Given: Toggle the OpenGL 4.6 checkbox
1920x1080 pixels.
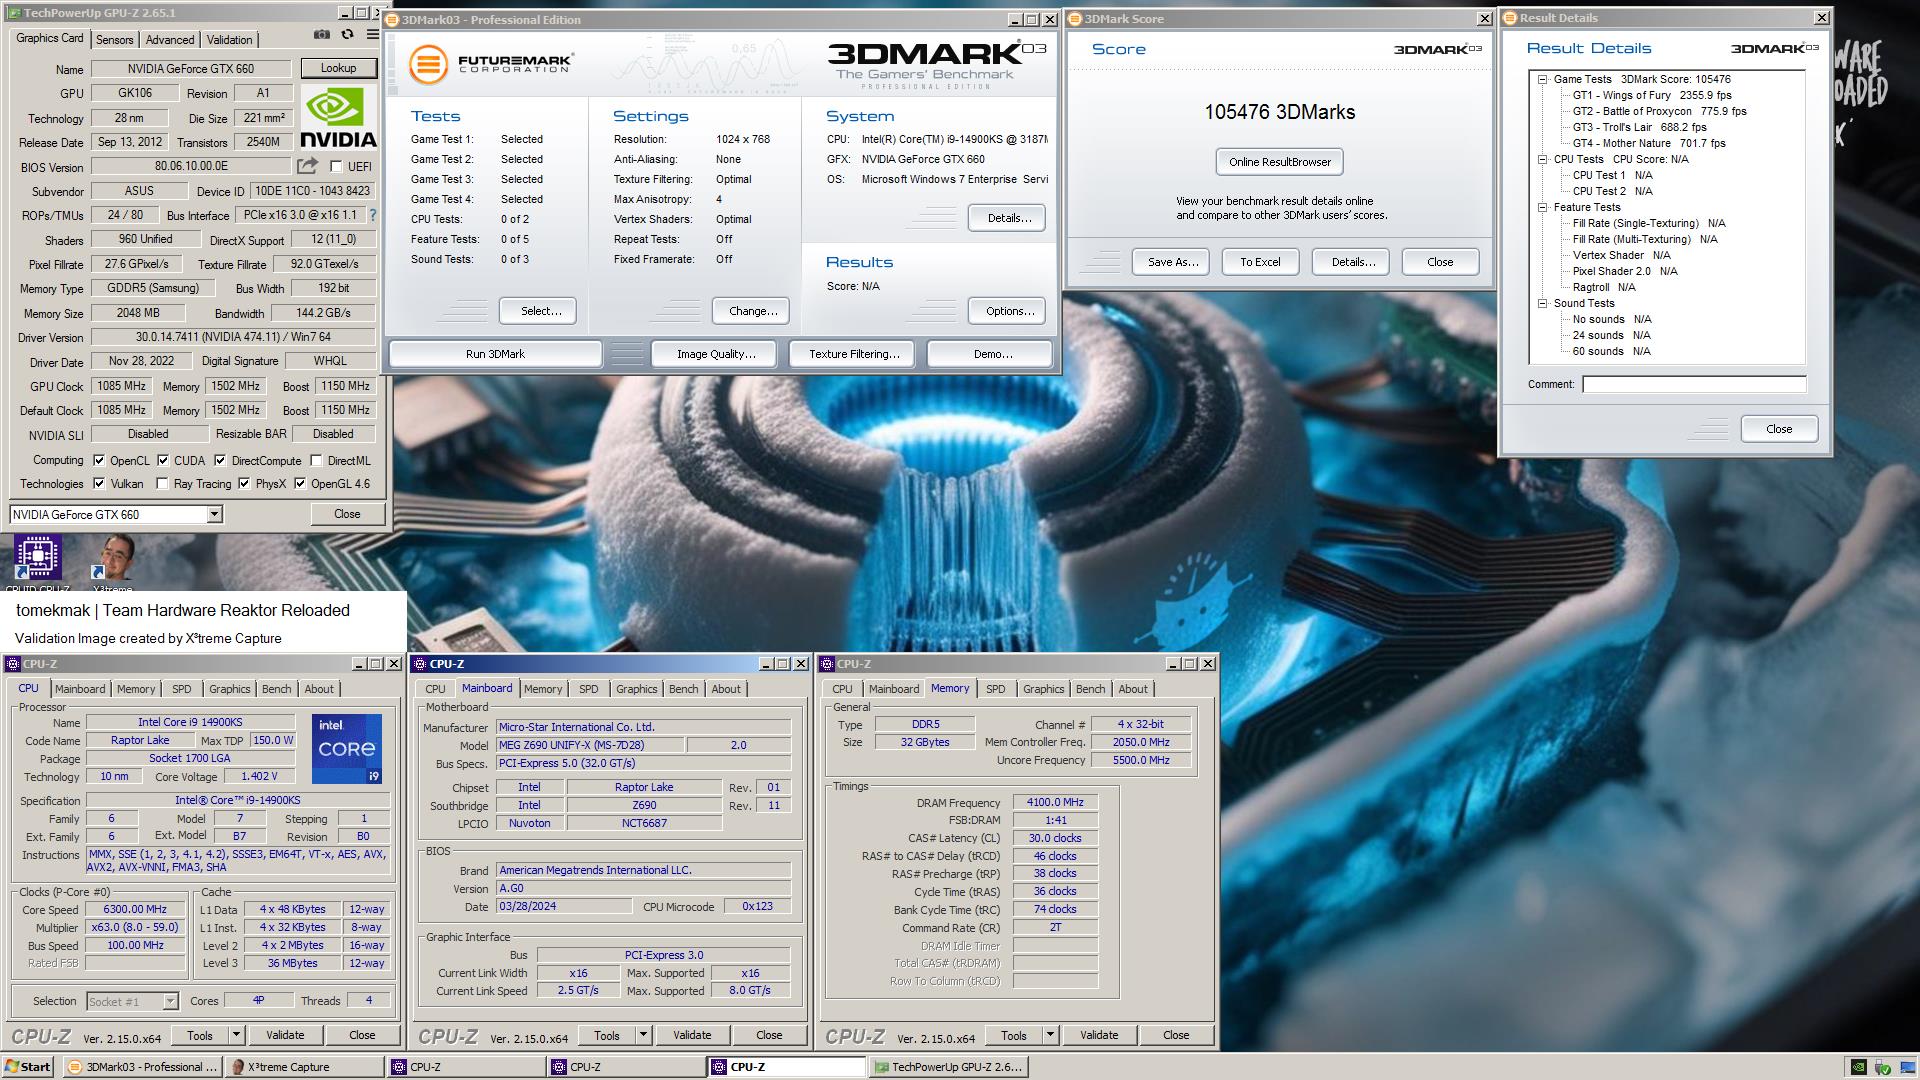Looking at the screenshot, I should (x=300, y=484).
